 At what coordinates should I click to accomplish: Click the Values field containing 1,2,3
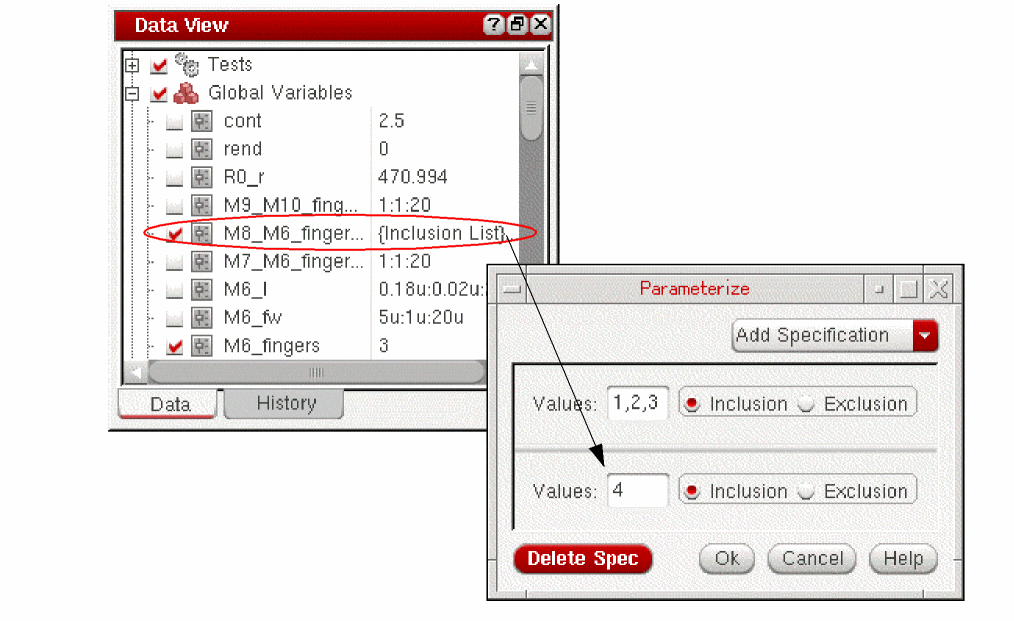638,403
